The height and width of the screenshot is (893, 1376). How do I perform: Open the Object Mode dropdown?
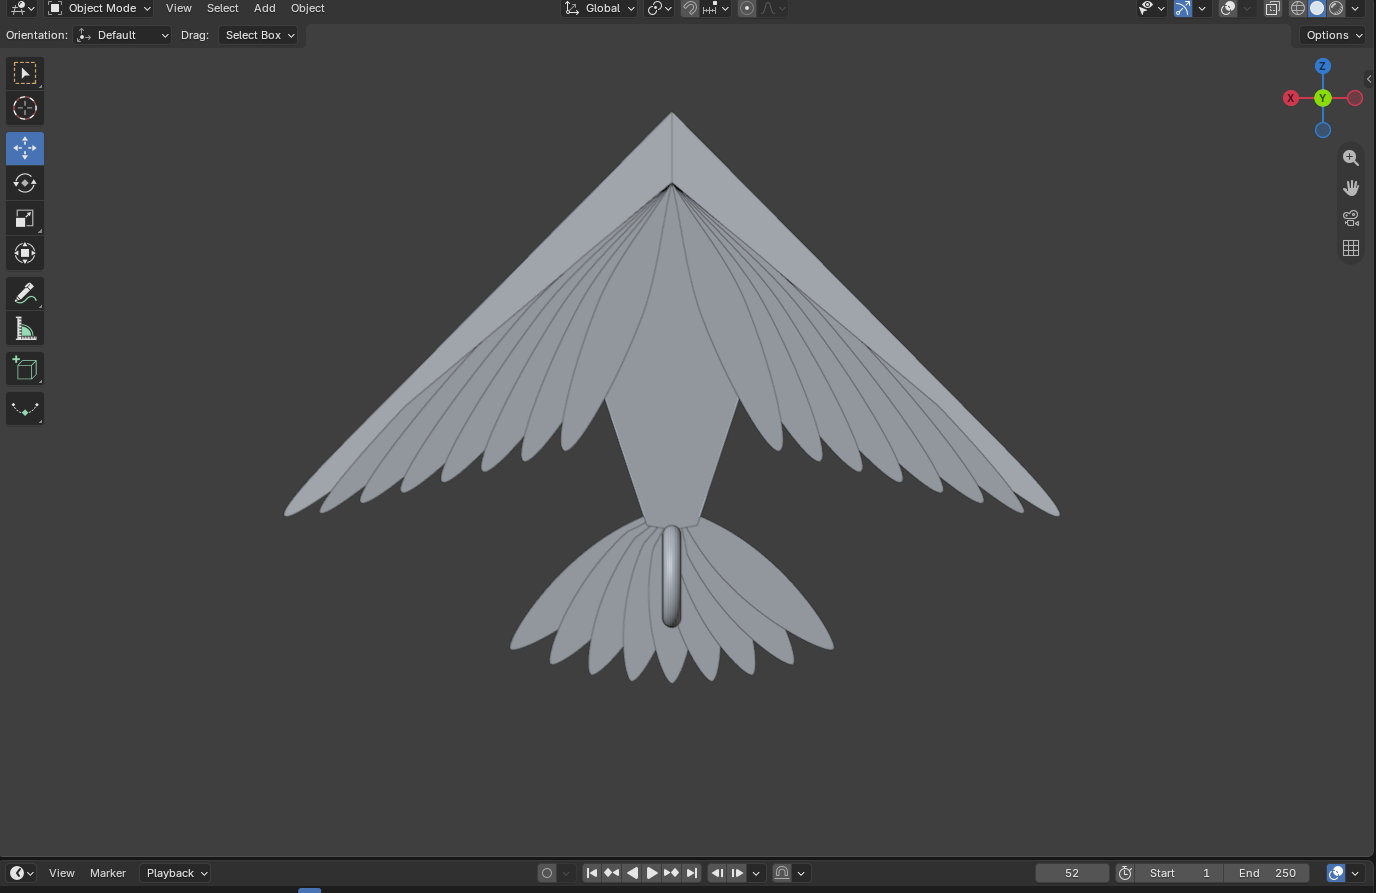tap(99, 8)
